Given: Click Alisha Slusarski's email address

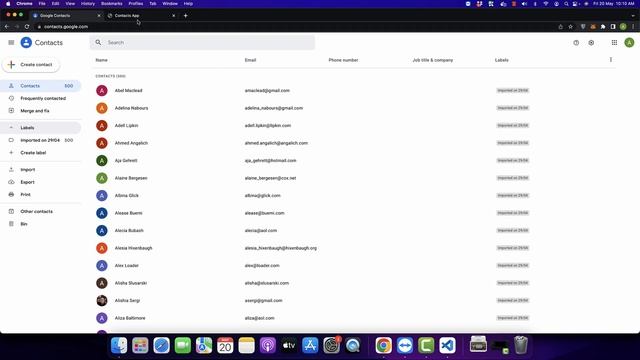Looking at the screenshot, I should point(267,283).
